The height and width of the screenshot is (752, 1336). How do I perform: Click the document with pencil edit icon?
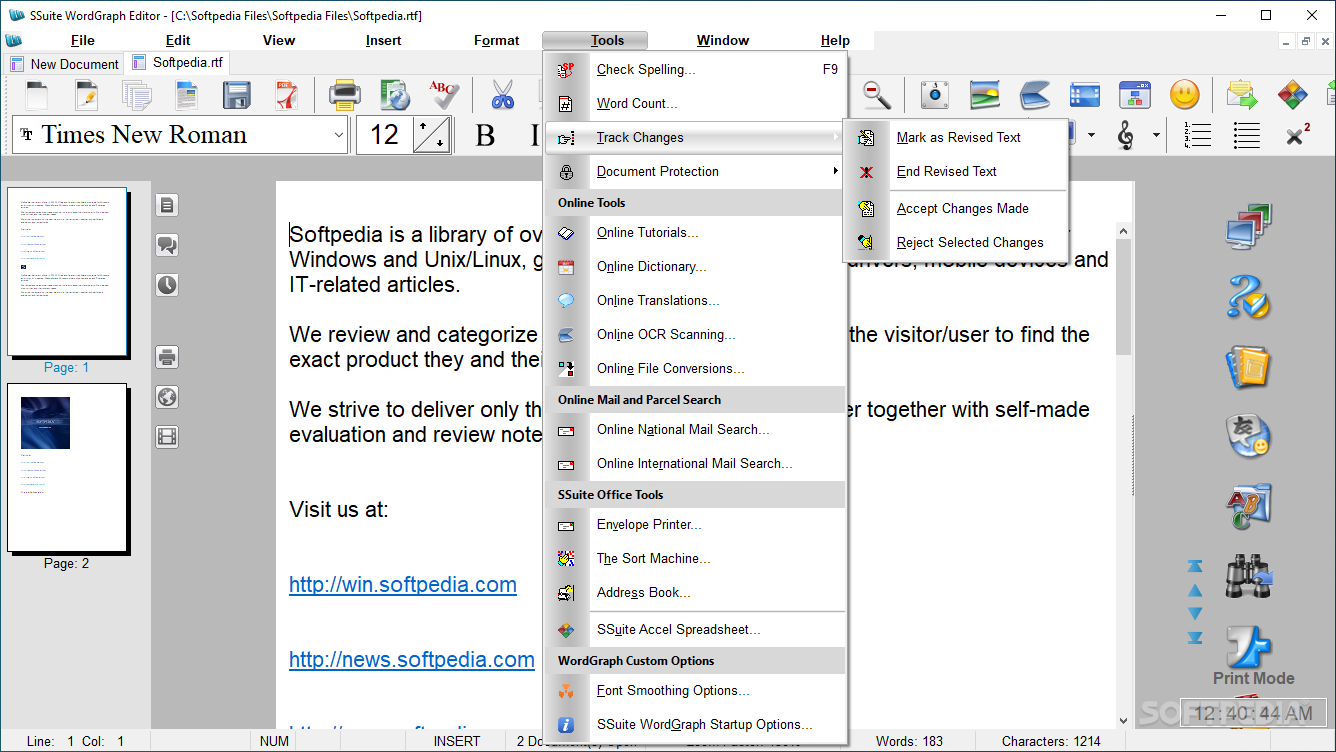[x=86, y=95]
